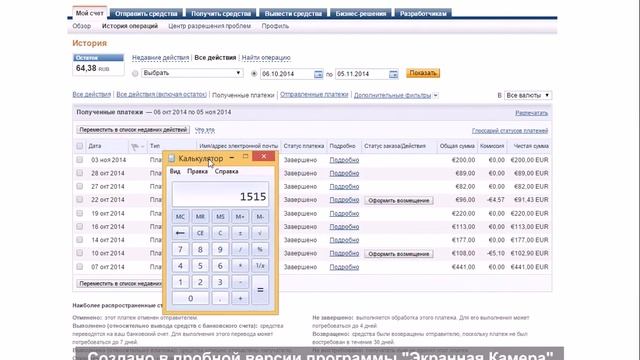The width and height of the screenshot is (640, 360).
Task: Click calculator plus button
Action: pyautogui.click(x=240, y=298)
